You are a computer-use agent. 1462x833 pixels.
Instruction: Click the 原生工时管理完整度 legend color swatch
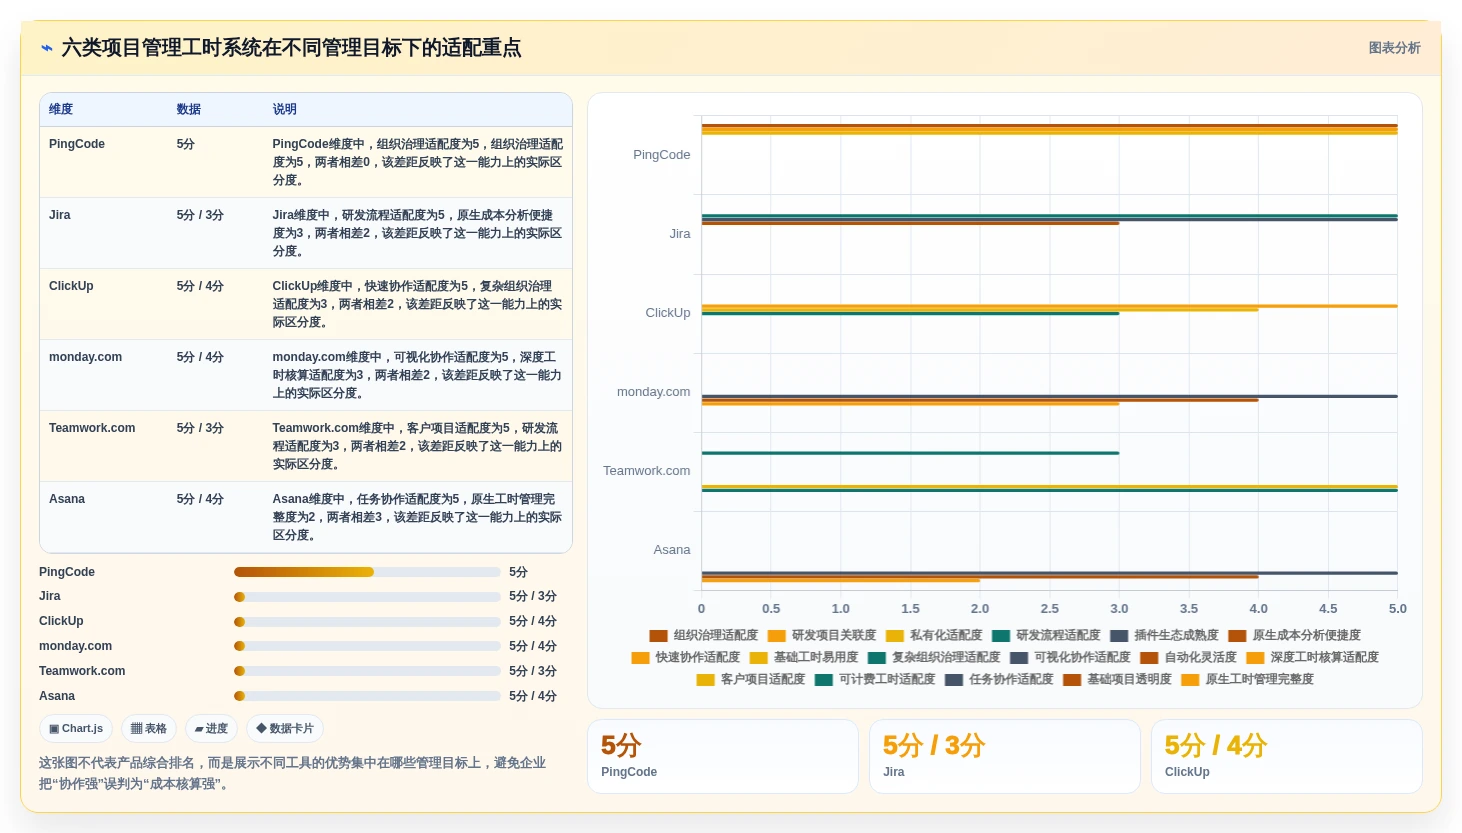pyautogui.click(x=1190, y=680)
